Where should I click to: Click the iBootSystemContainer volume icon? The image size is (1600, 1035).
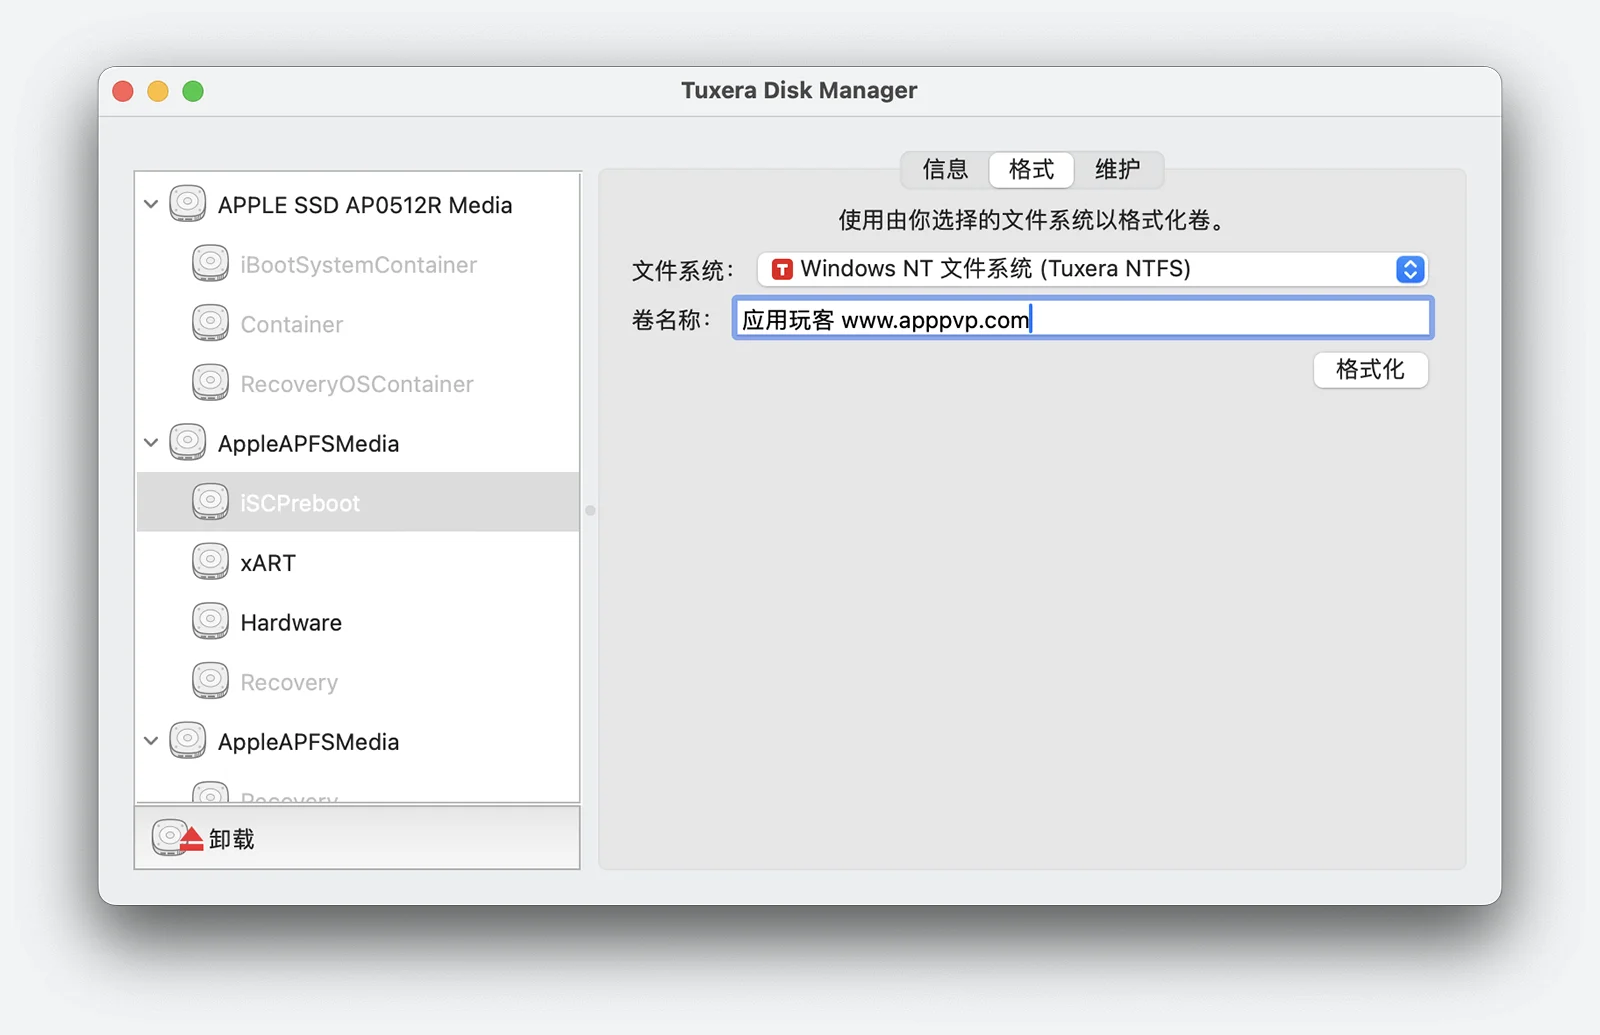210,264
